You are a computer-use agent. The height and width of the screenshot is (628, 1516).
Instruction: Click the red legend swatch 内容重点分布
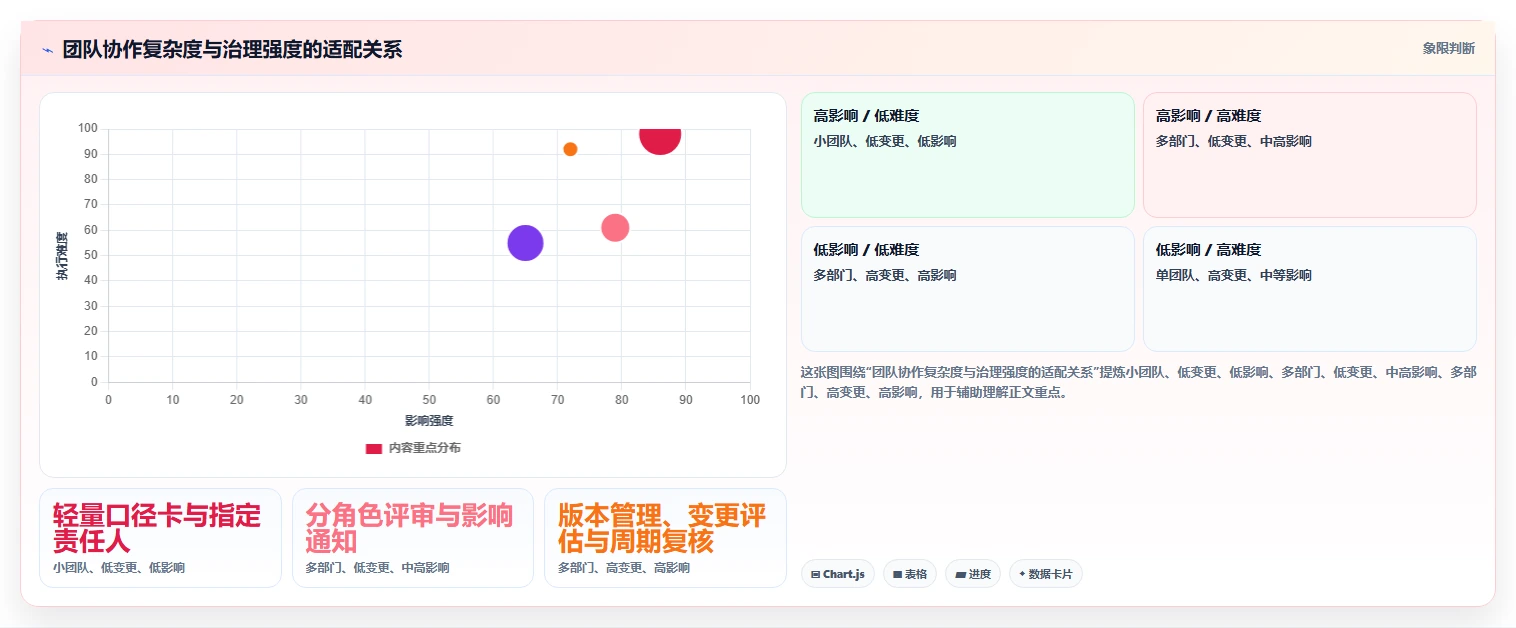[374, 448]
